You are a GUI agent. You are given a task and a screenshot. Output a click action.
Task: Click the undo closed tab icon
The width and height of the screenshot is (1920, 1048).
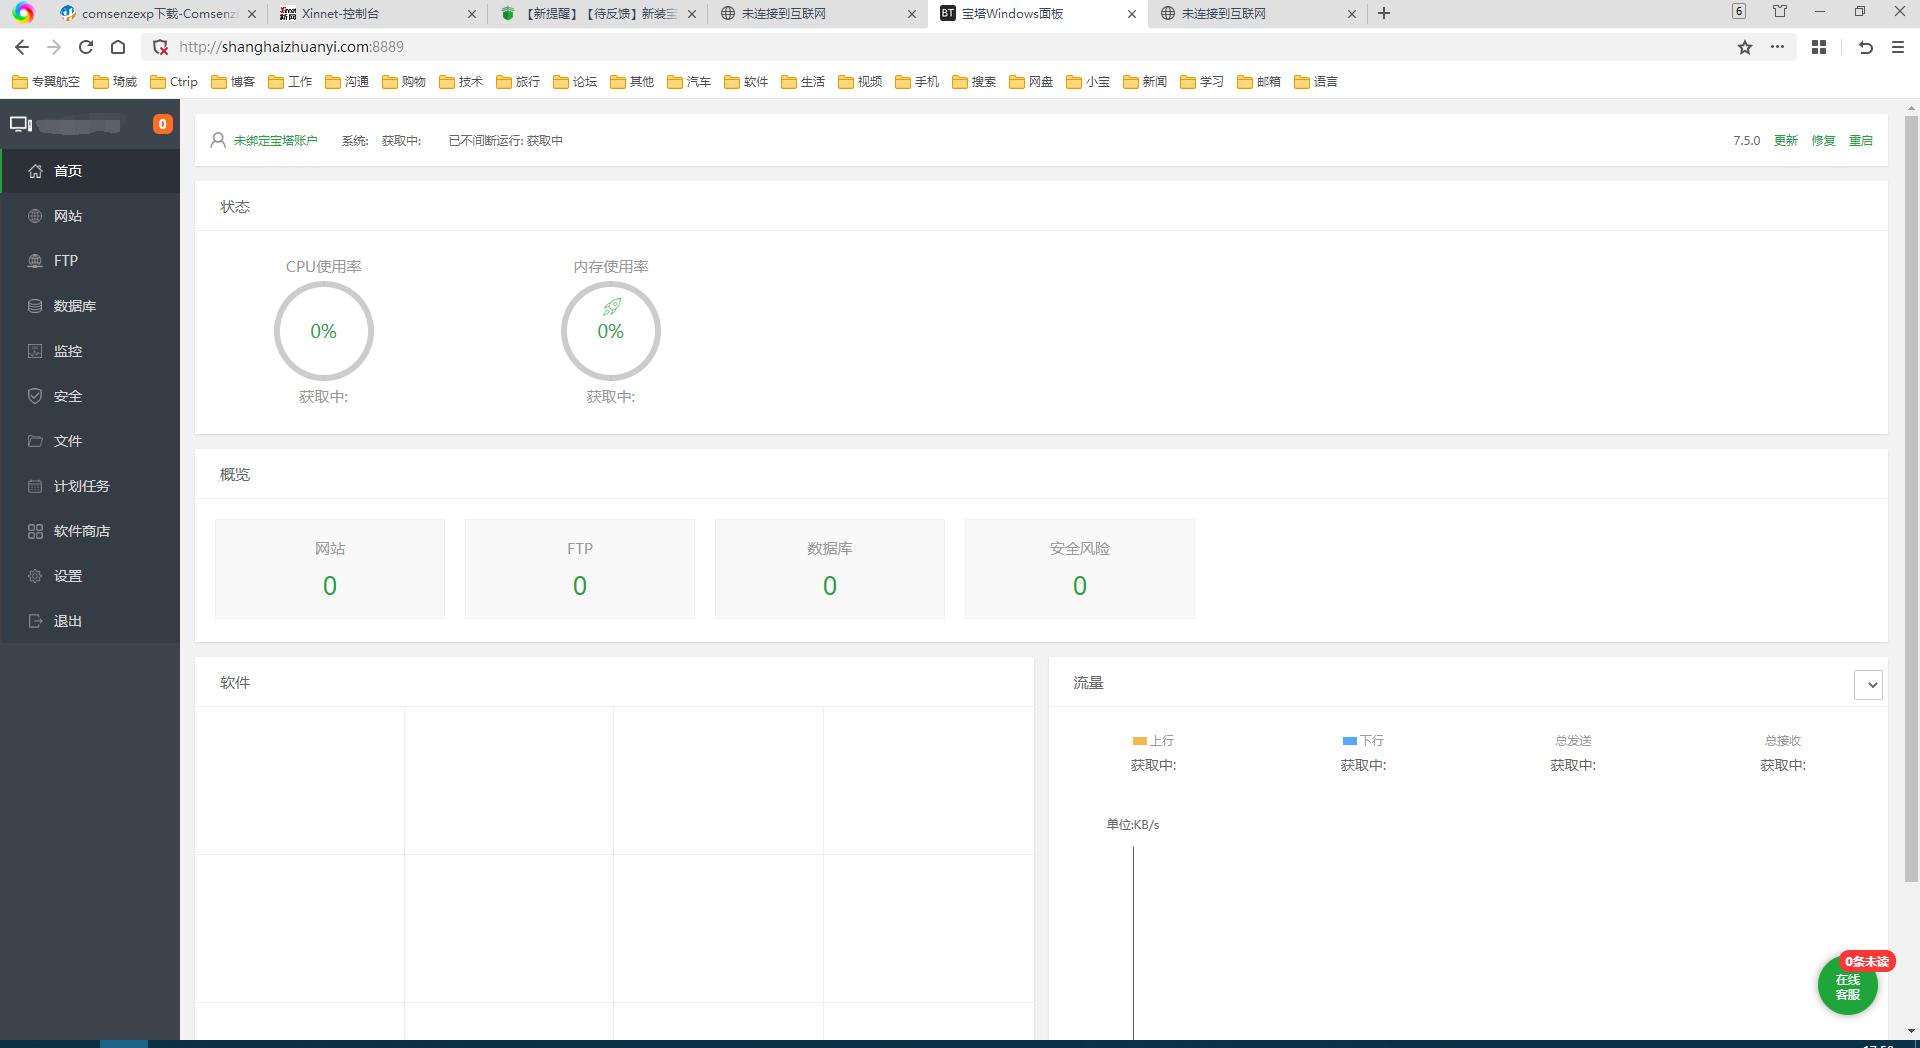pos(1866,47)
